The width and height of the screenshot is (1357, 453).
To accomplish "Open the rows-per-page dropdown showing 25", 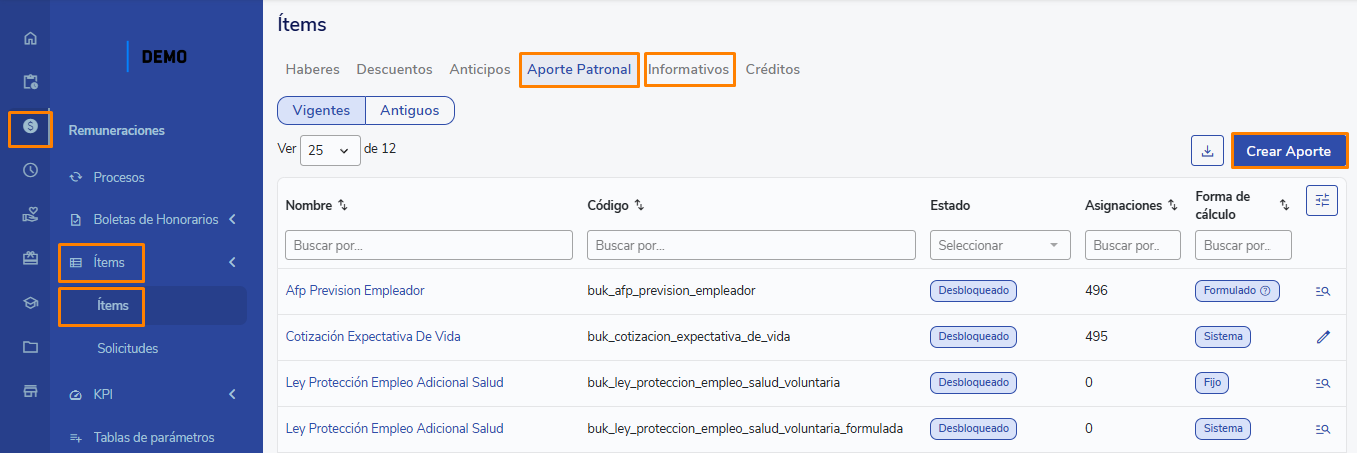I will 330,150.
